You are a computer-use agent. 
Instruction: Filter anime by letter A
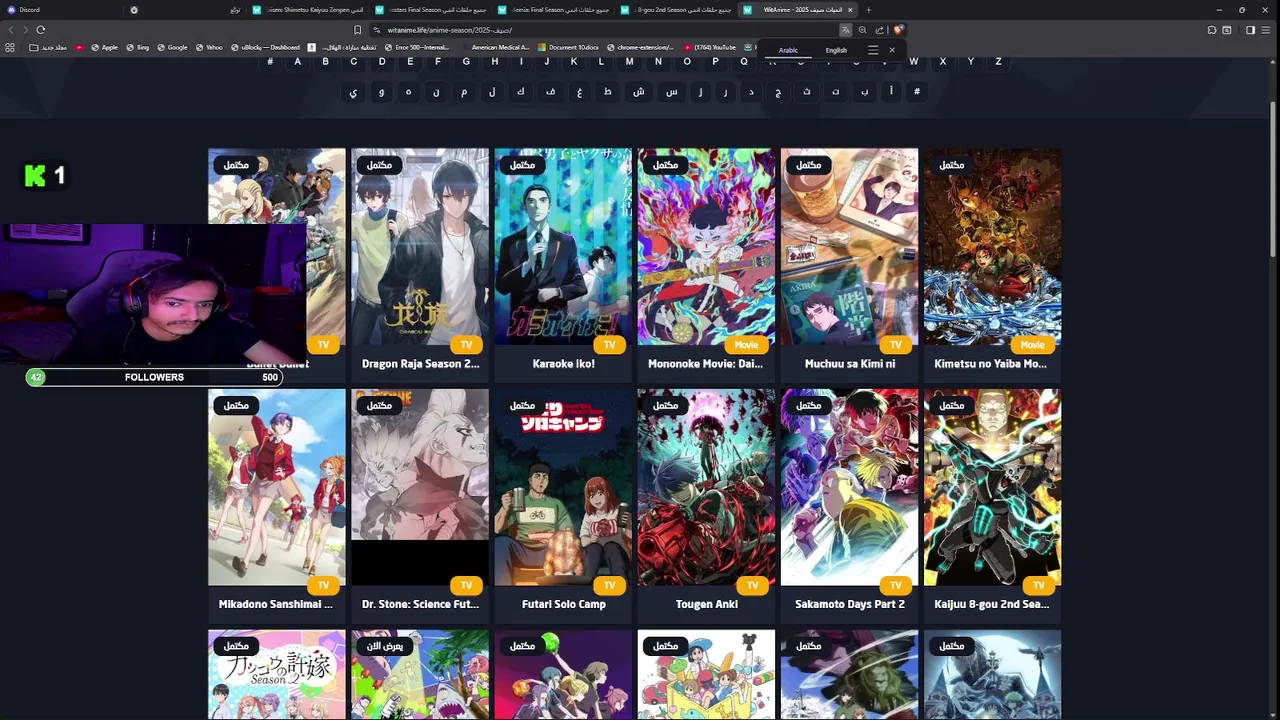pyautogui.click(x=297, y=61)
